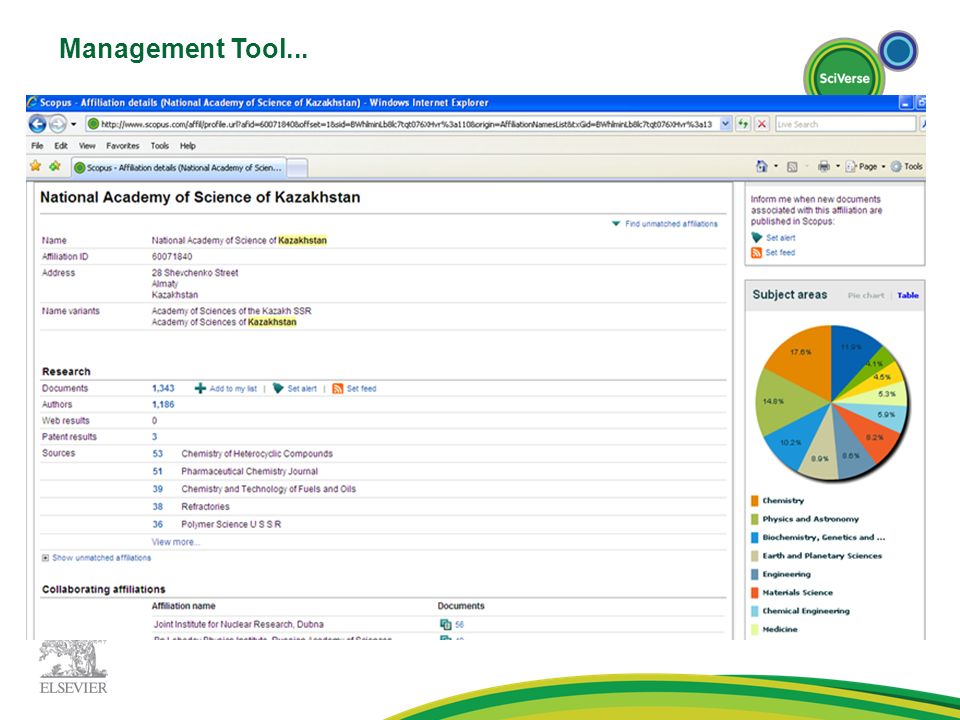Image resolution: width=960 pixels, height=720 pixels.
Task: Click the sidebar Set alert bell icon
Action: coord(757,238)
